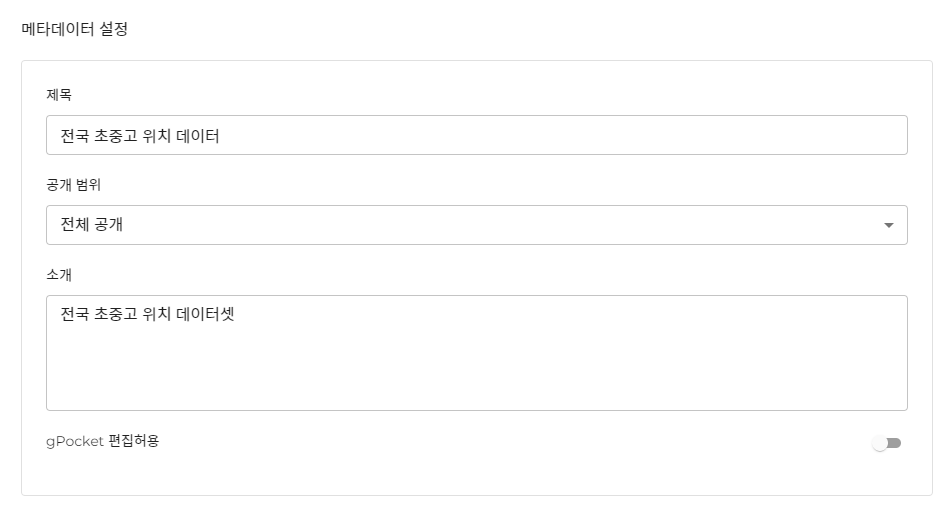Screen dimensions: 946x508
Task: Click the word gPocket in the toggle row
Action: click(75, 441)
